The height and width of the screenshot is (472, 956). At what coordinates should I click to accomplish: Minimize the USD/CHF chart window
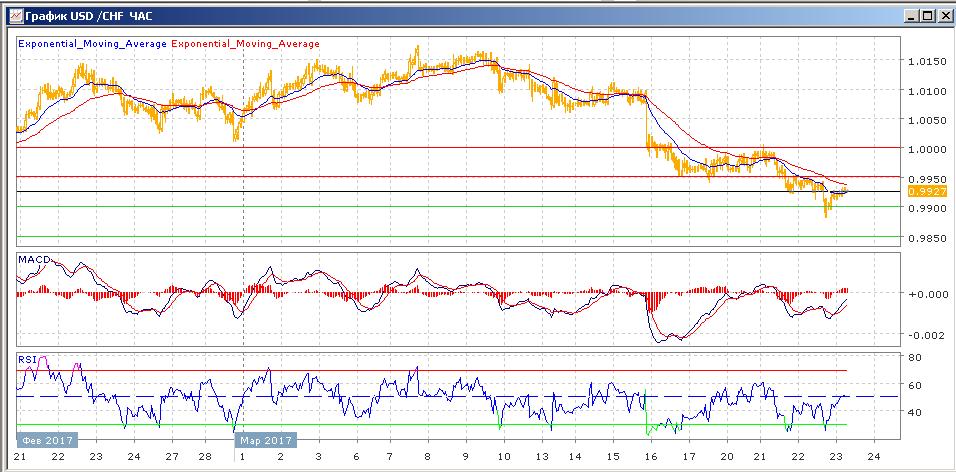coord(910,16)
